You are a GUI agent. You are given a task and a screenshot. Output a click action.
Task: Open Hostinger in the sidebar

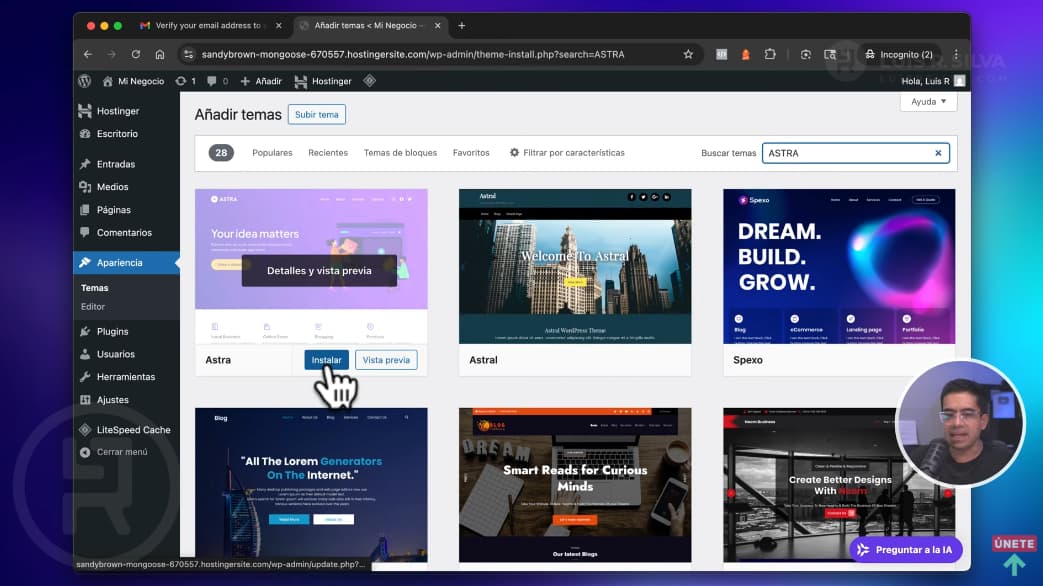(x=118, y=111)
